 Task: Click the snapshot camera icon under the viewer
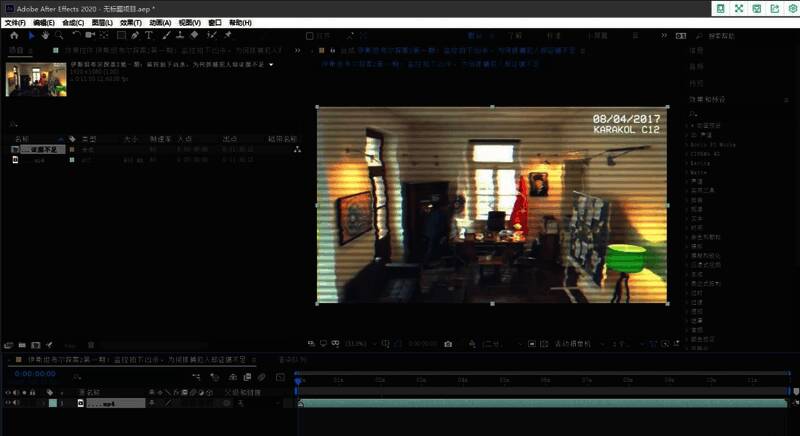click(447, 344)
